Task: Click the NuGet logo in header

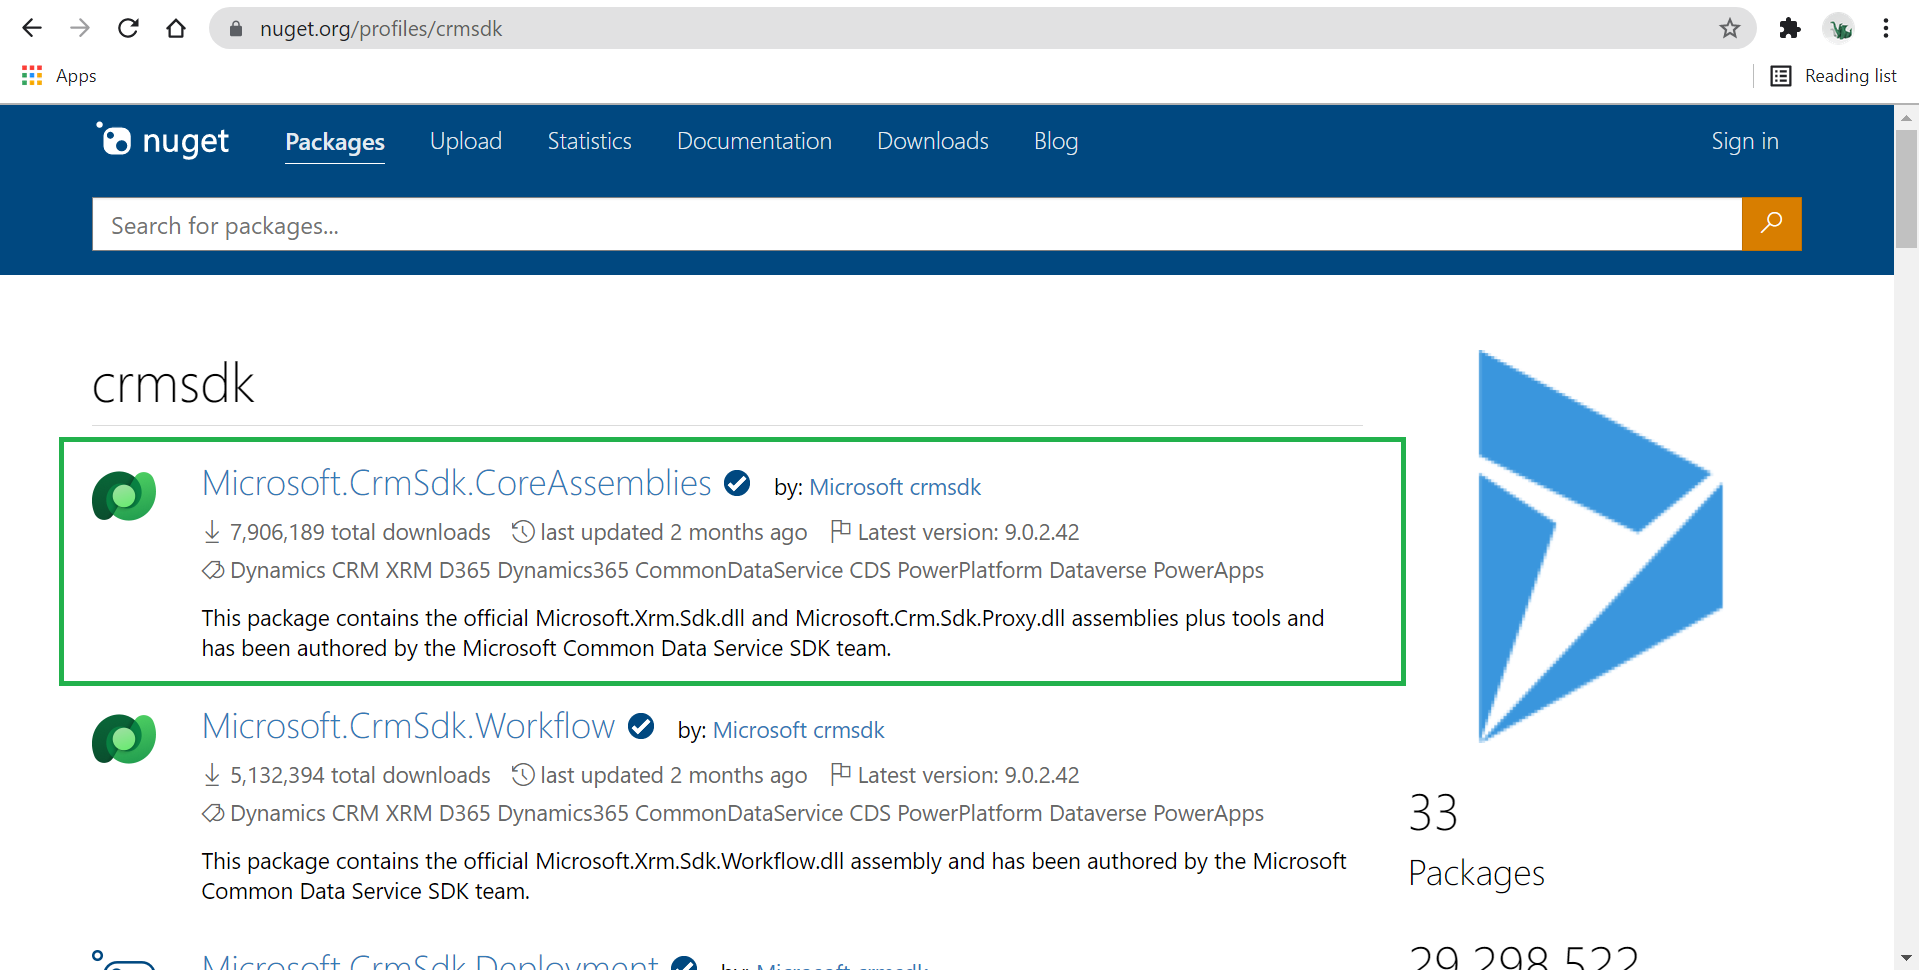Action: pos(163,141)
